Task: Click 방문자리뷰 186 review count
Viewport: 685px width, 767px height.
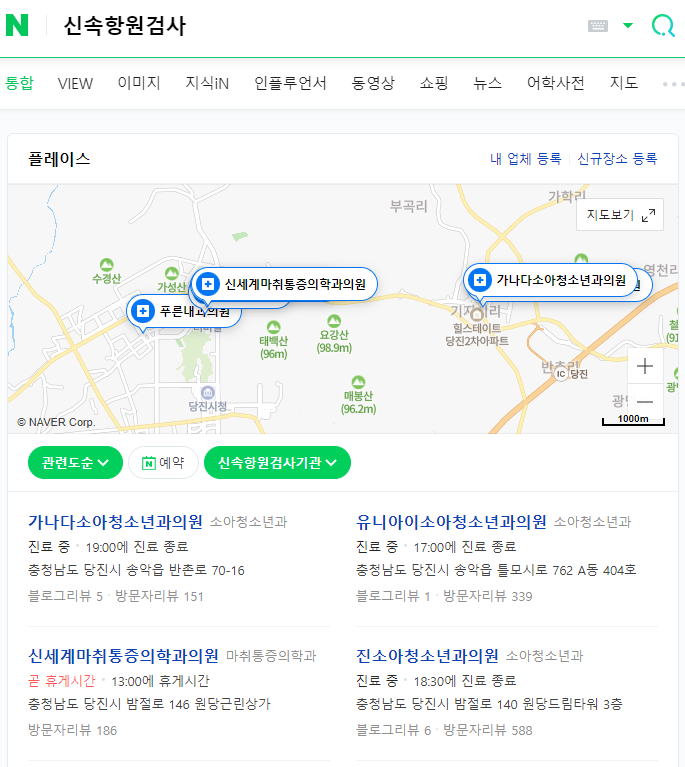Action: click(x=72, y=730)
